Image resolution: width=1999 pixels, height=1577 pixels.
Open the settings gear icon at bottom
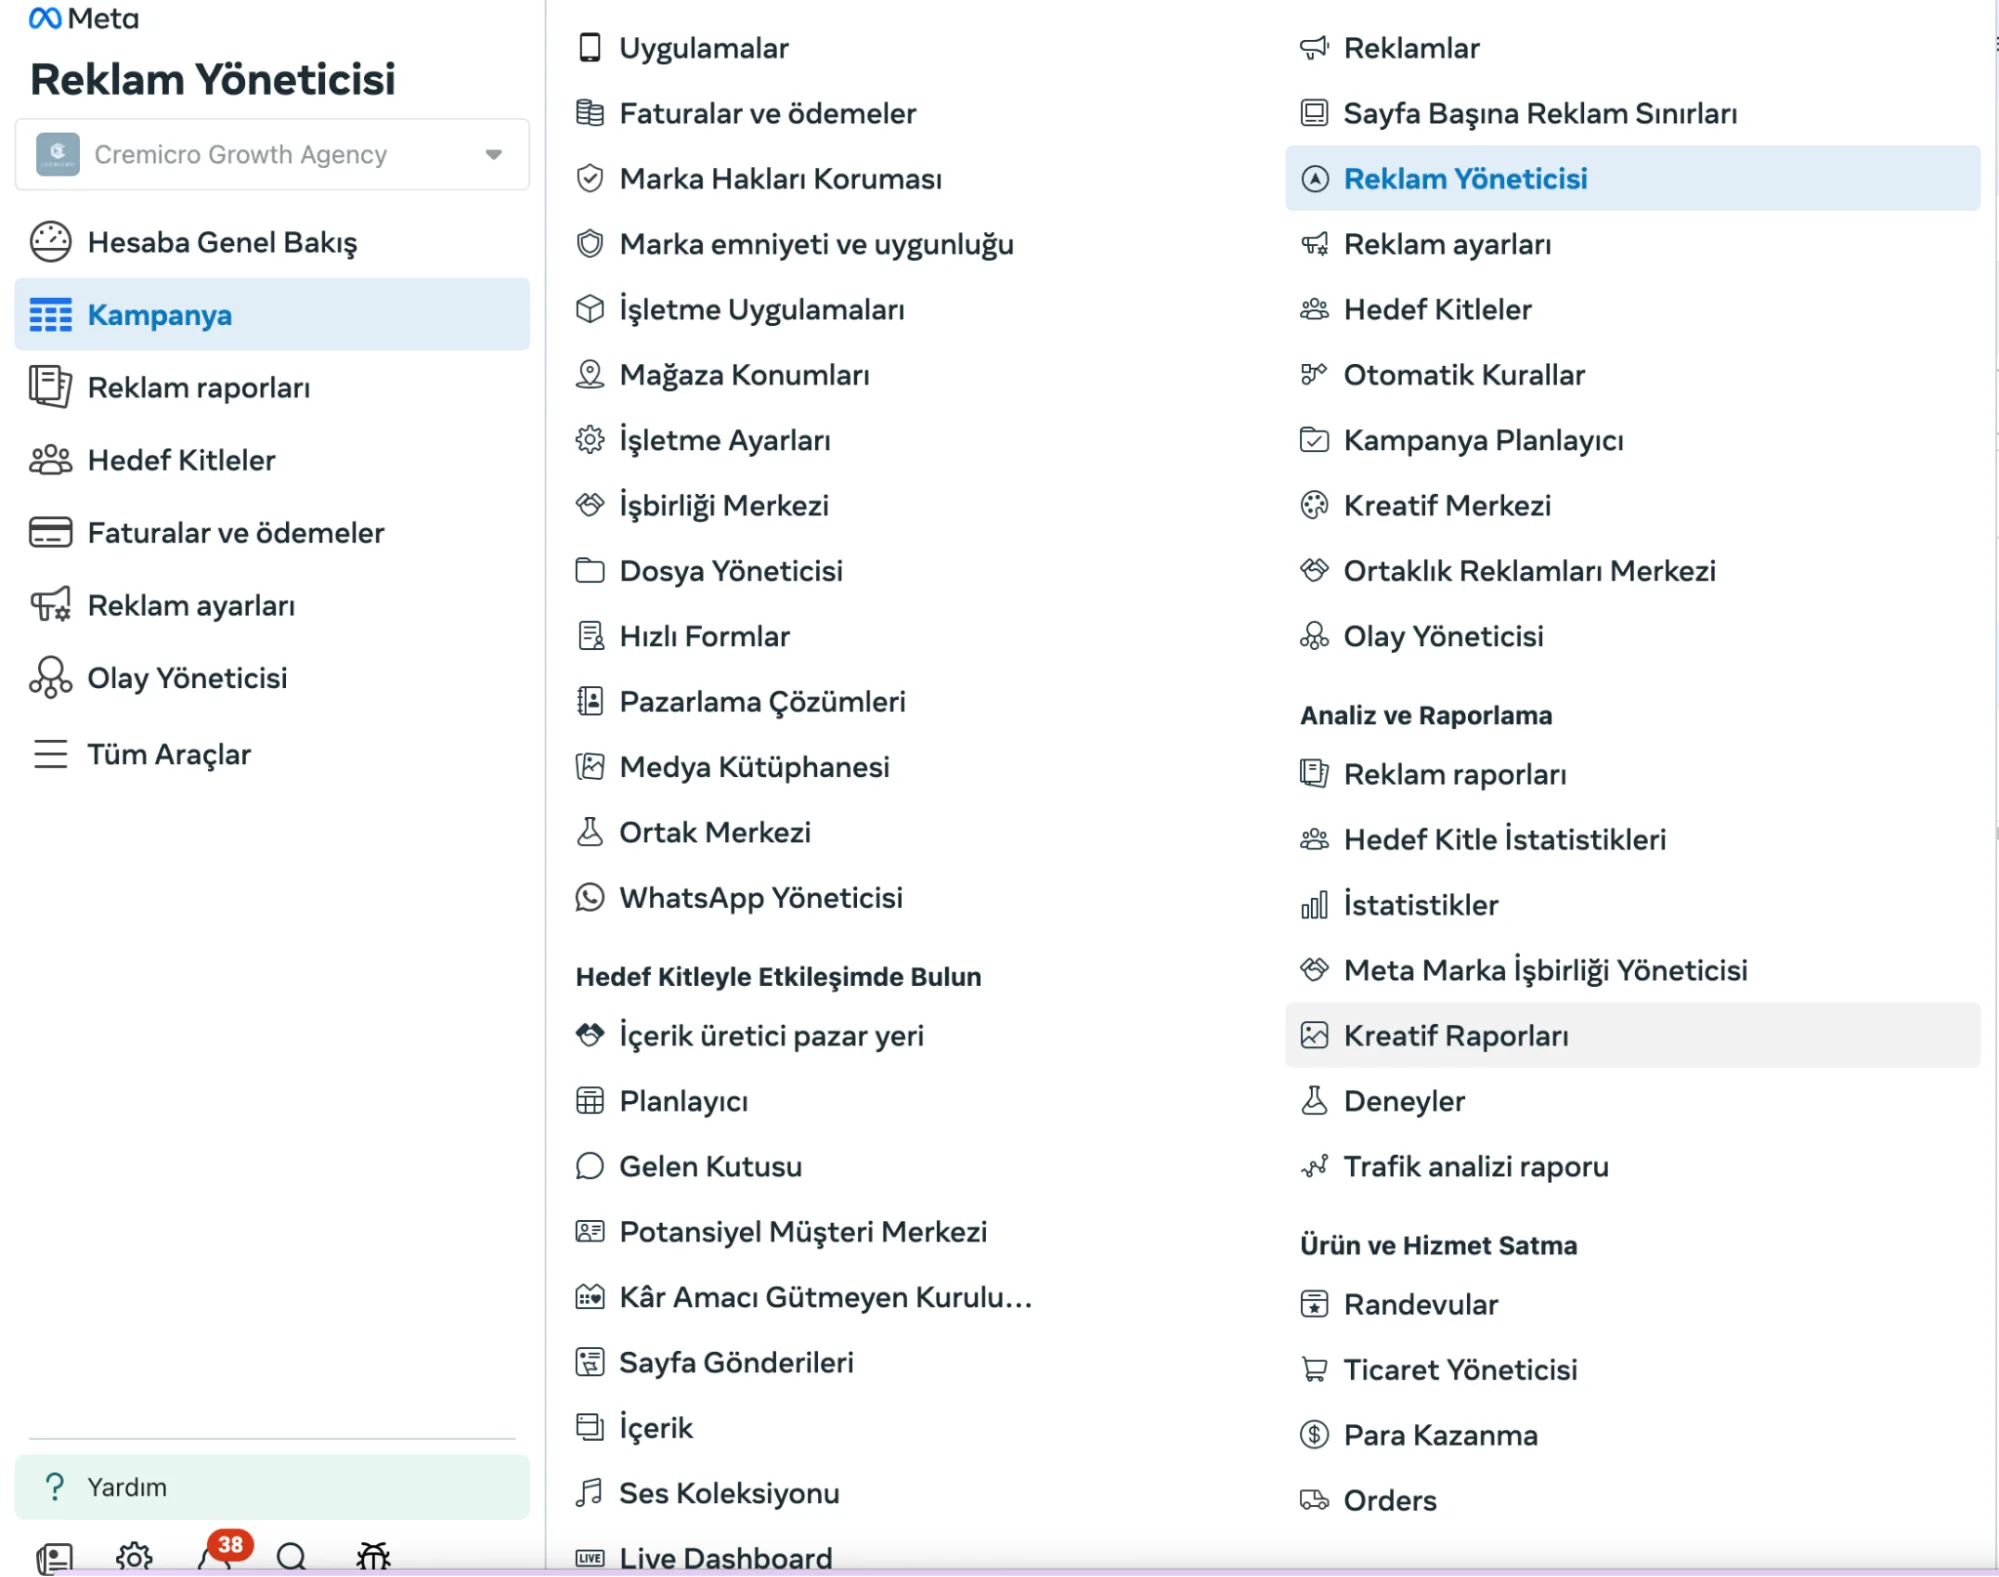pos(134,1556)
